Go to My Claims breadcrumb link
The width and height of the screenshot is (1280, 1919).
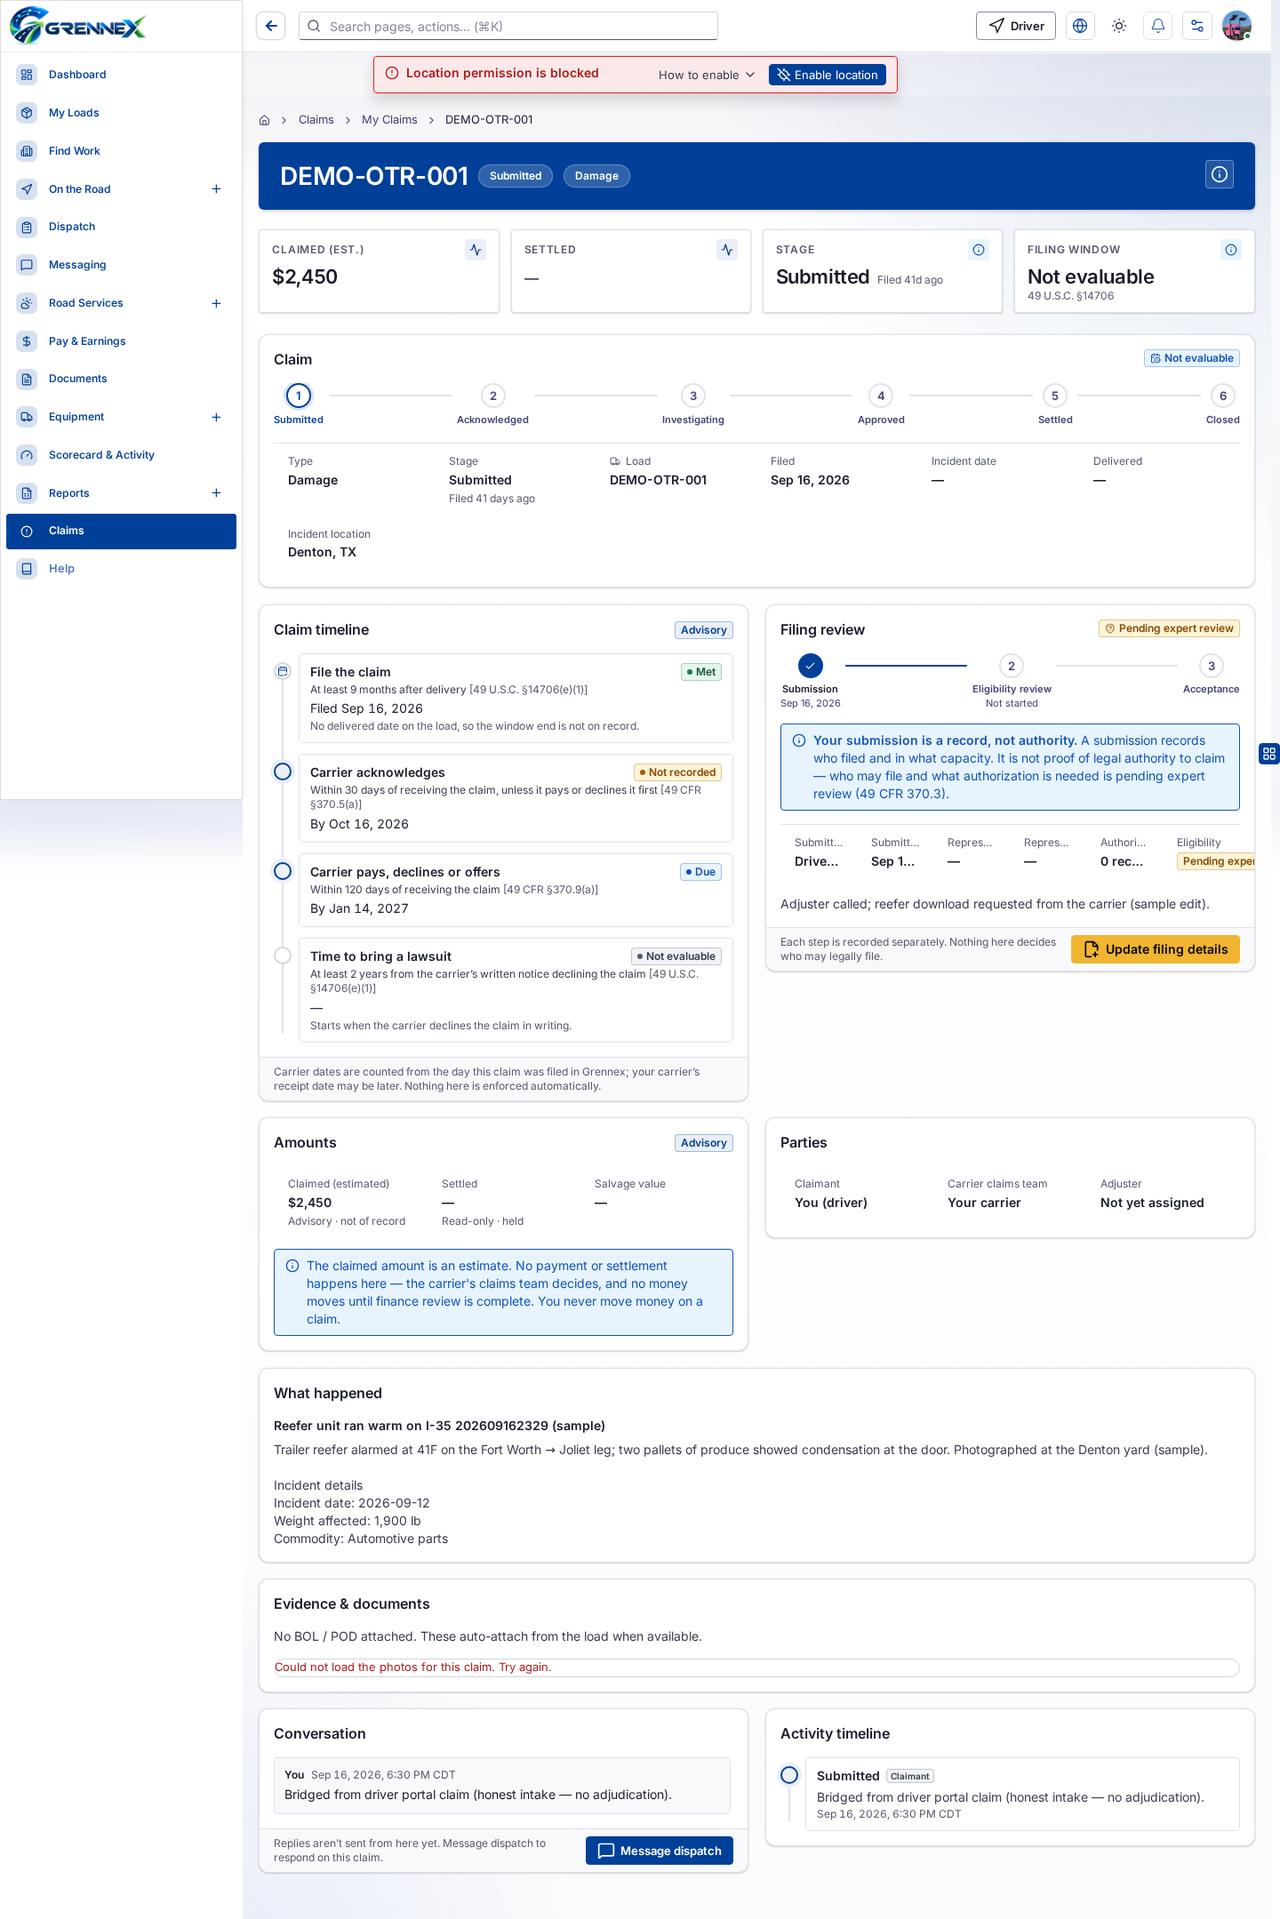click(x=389, y=120)
